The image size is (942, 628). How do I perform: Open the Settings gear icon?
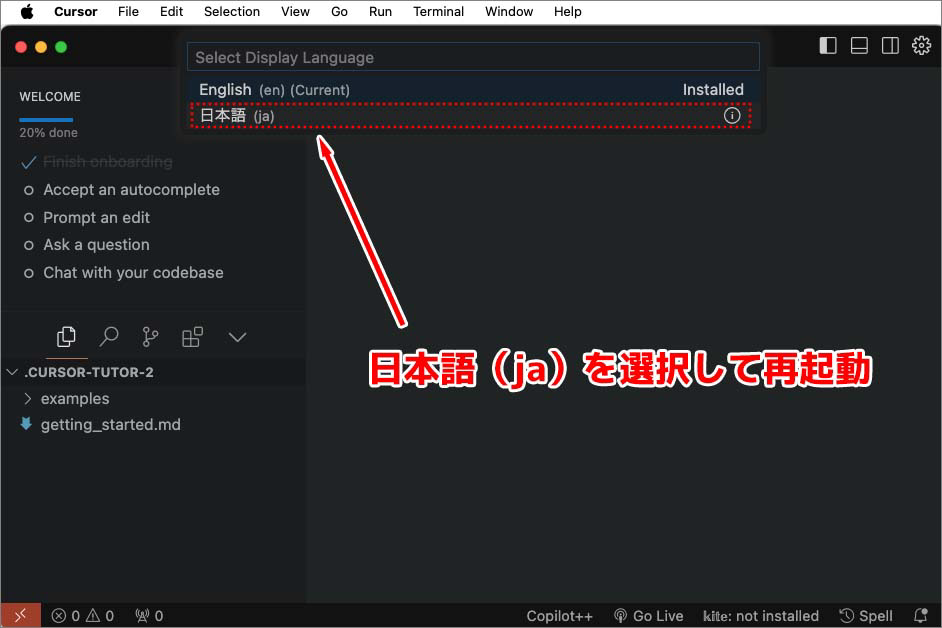(x=921, y=44)
